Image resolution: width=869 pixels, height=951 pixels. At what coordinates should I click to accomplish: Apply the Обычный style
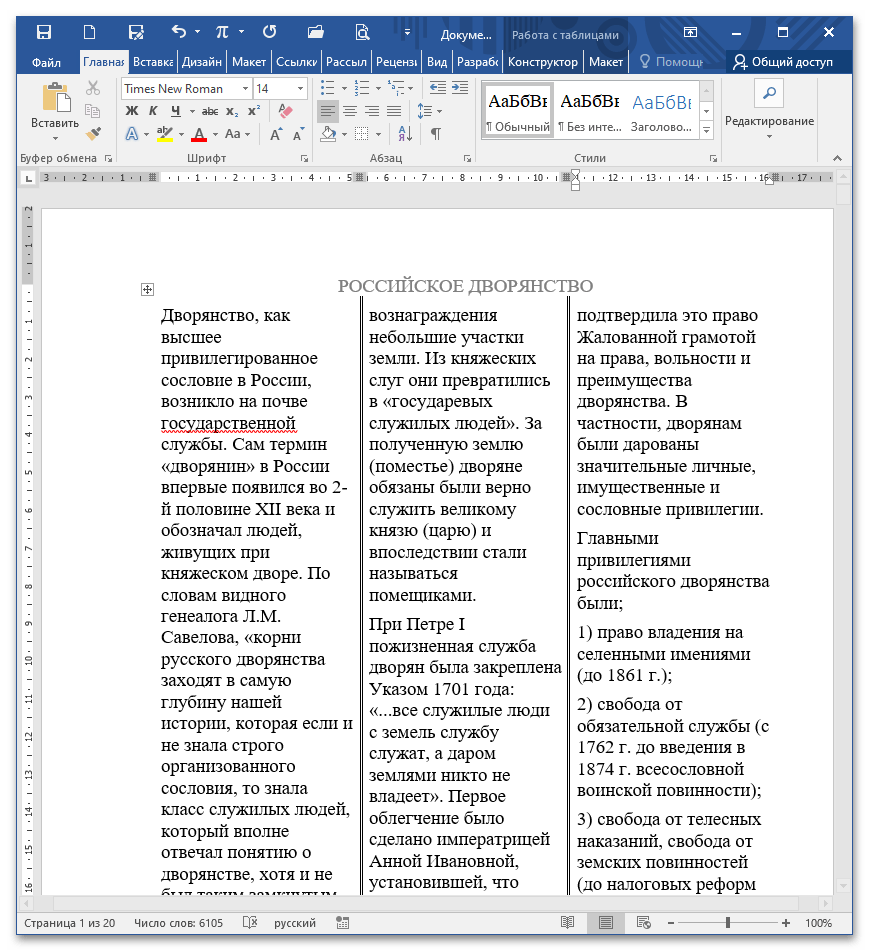tap(518, 112)
